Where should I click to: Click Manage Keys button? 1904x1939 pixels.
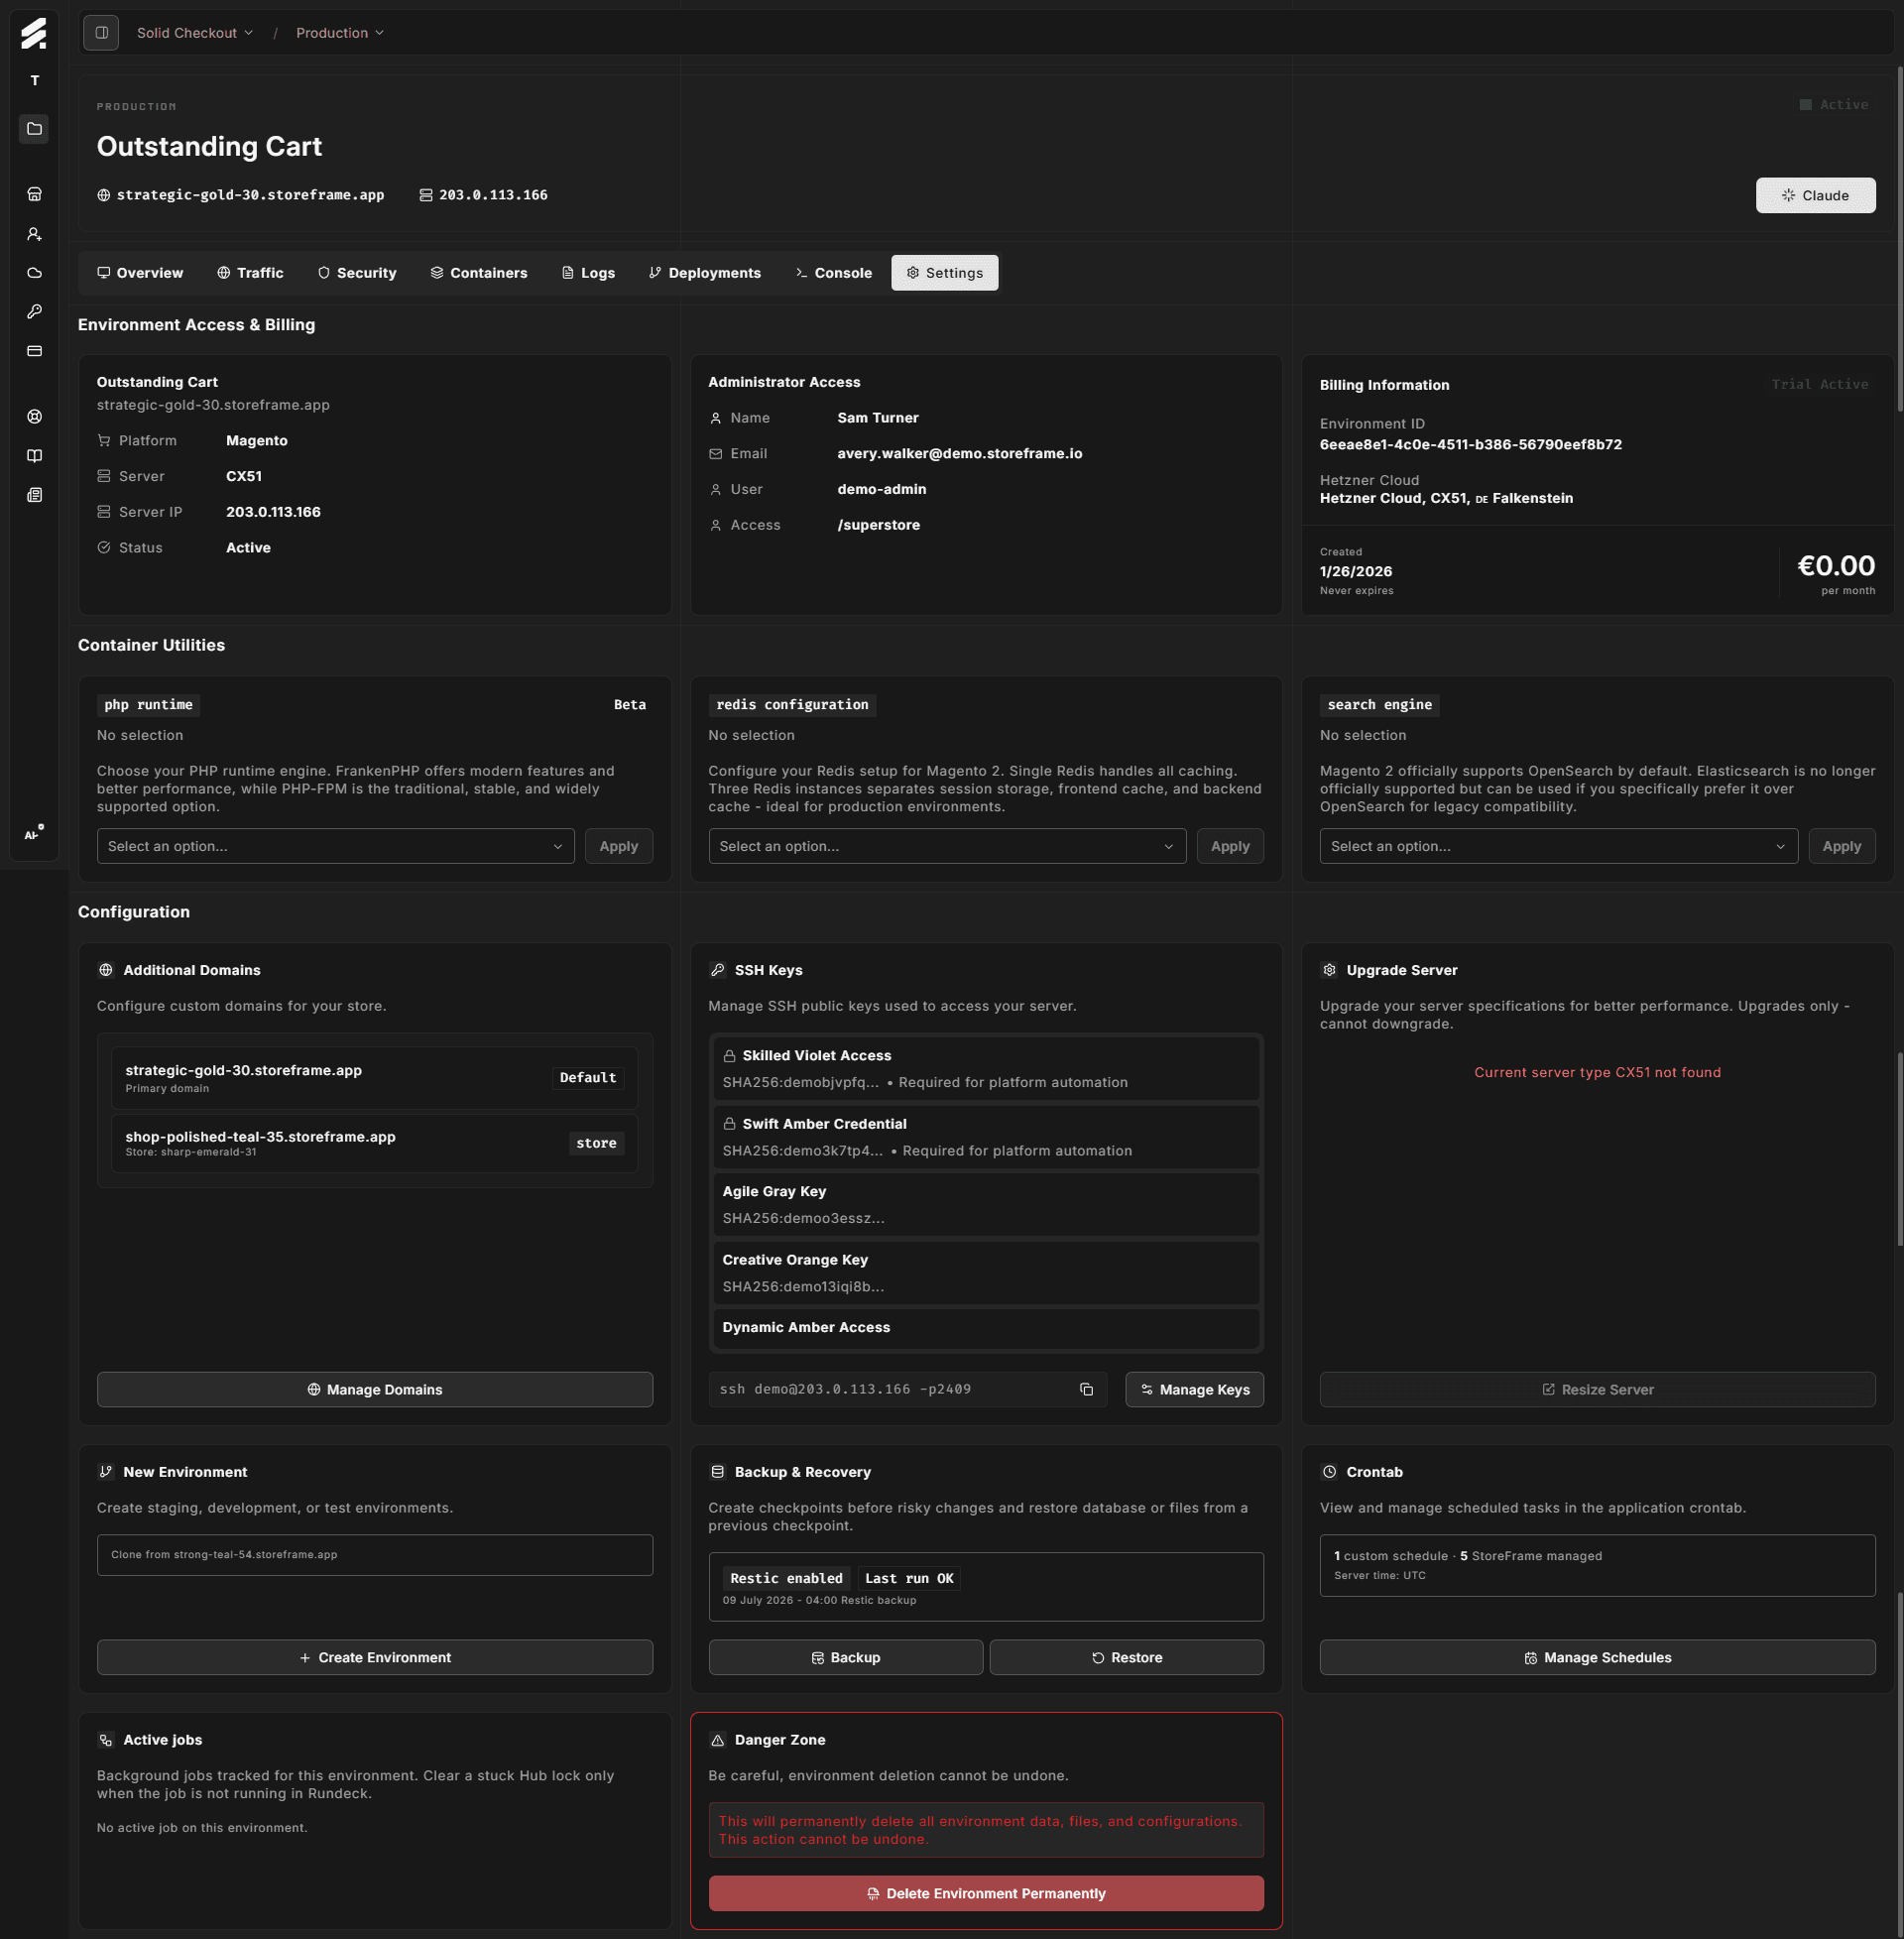point(1194,1390)
